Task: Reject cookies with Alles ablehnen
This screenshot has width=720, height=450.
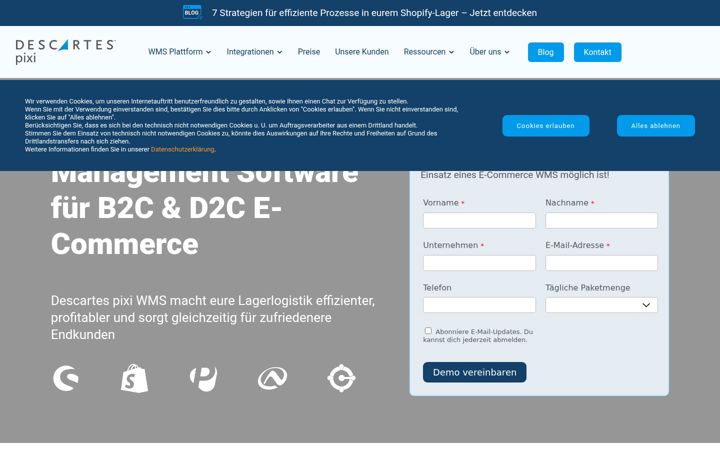Action: coord(656,126)
